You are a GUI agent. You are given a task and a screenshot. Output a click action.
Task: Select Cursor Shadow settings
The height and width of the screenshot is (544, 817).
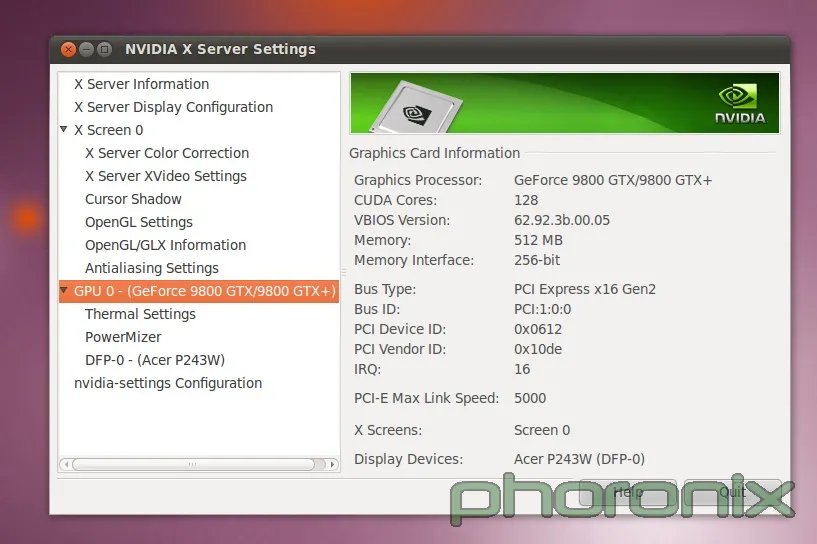coord(133,199)
